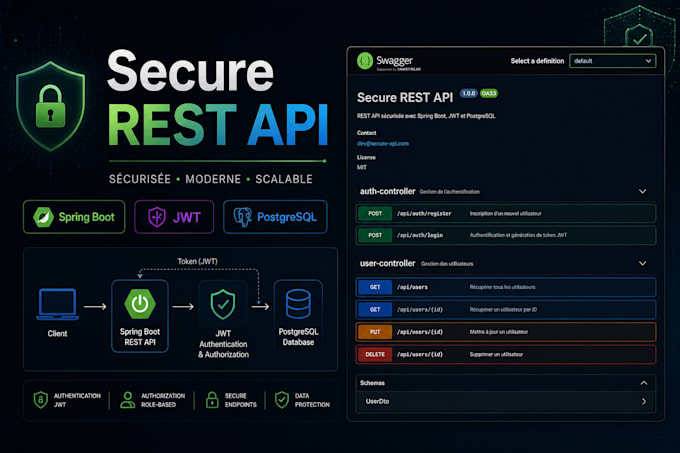Click the 'Schemas' heading text

372,383
